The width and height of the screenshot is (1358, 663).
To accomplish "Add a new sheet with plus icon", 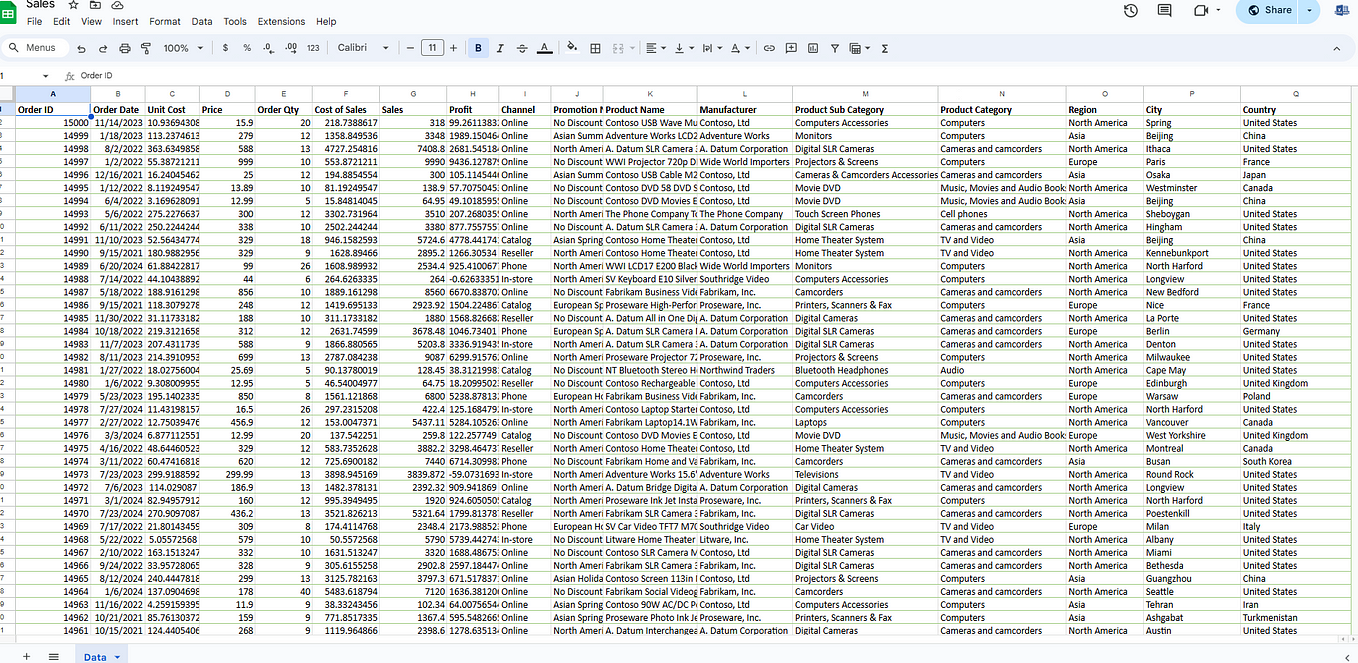I will (26, 656).
